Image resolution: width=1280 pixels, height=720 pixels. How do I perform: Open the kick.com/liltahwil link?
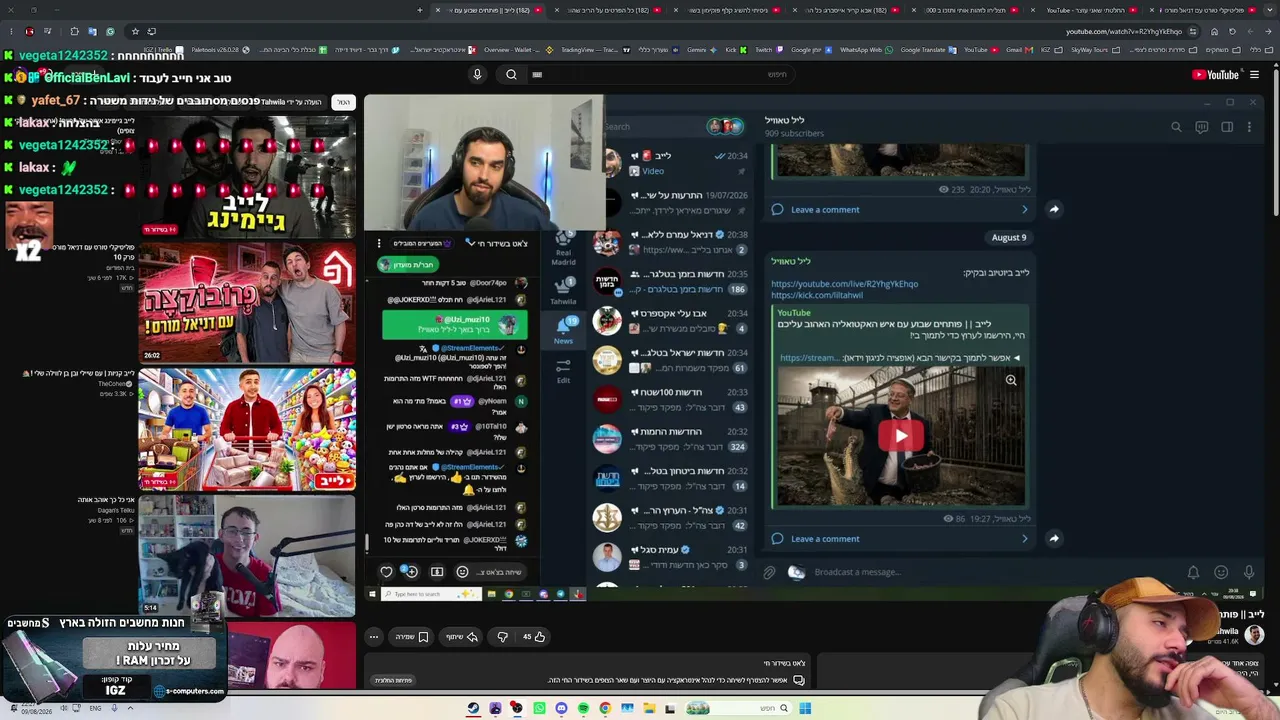click(x=816, y=295)
